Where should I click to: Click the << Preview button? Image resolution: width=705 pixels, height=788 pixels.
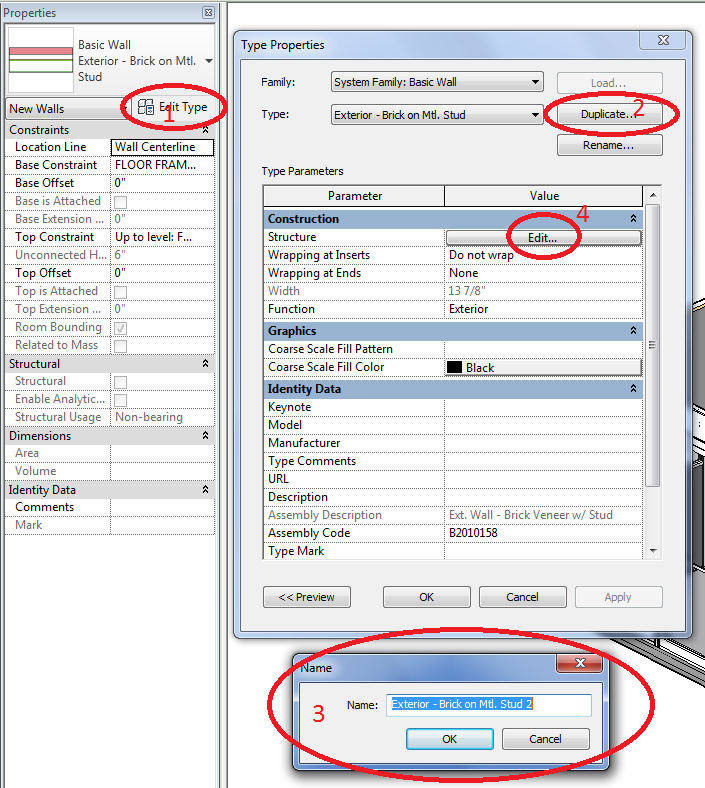pos(307,597)
